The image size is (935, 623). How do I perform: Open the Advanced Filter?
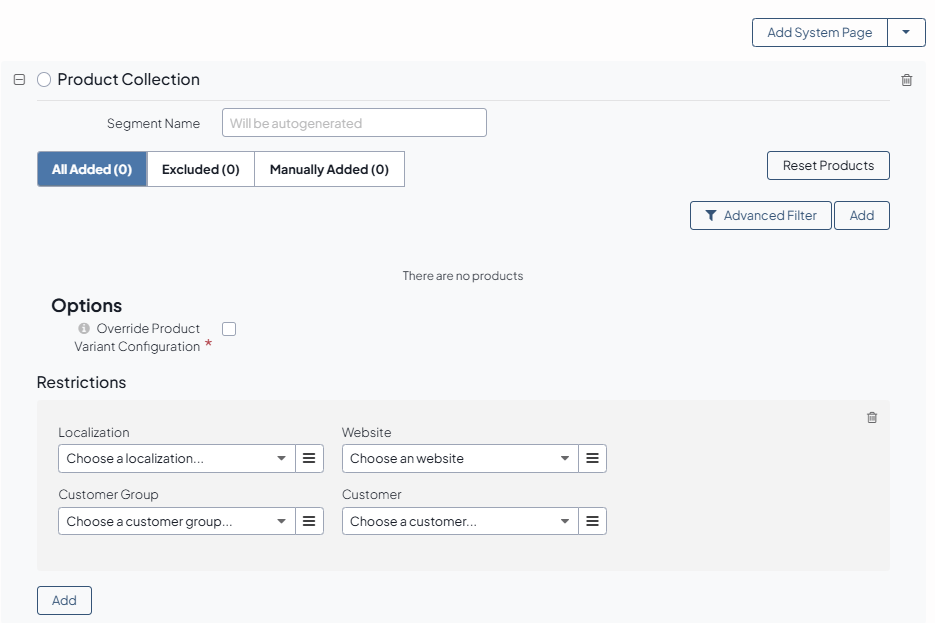[x=760, y=215]
